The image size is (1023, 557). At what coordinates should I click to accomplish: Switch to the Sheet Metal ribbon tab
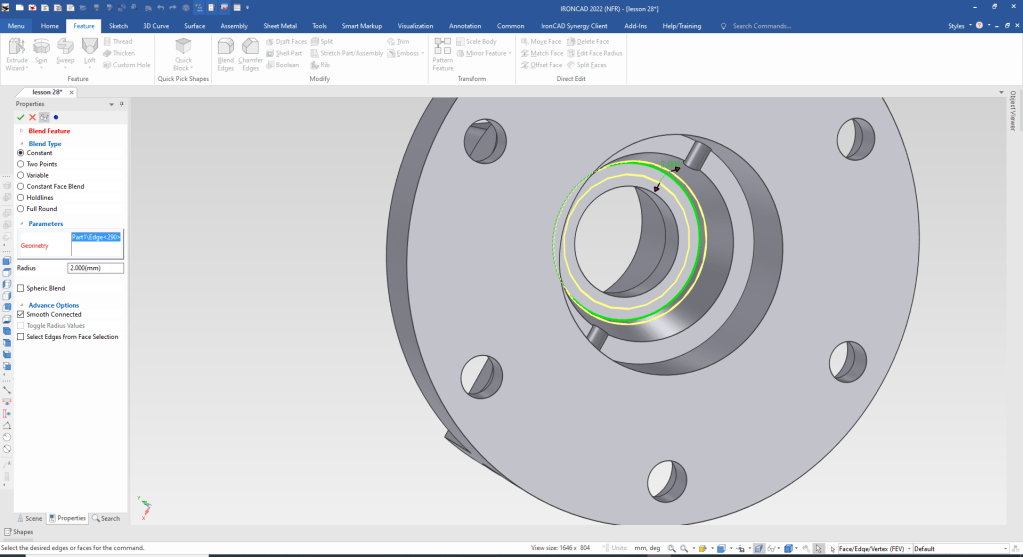[280, 25]
